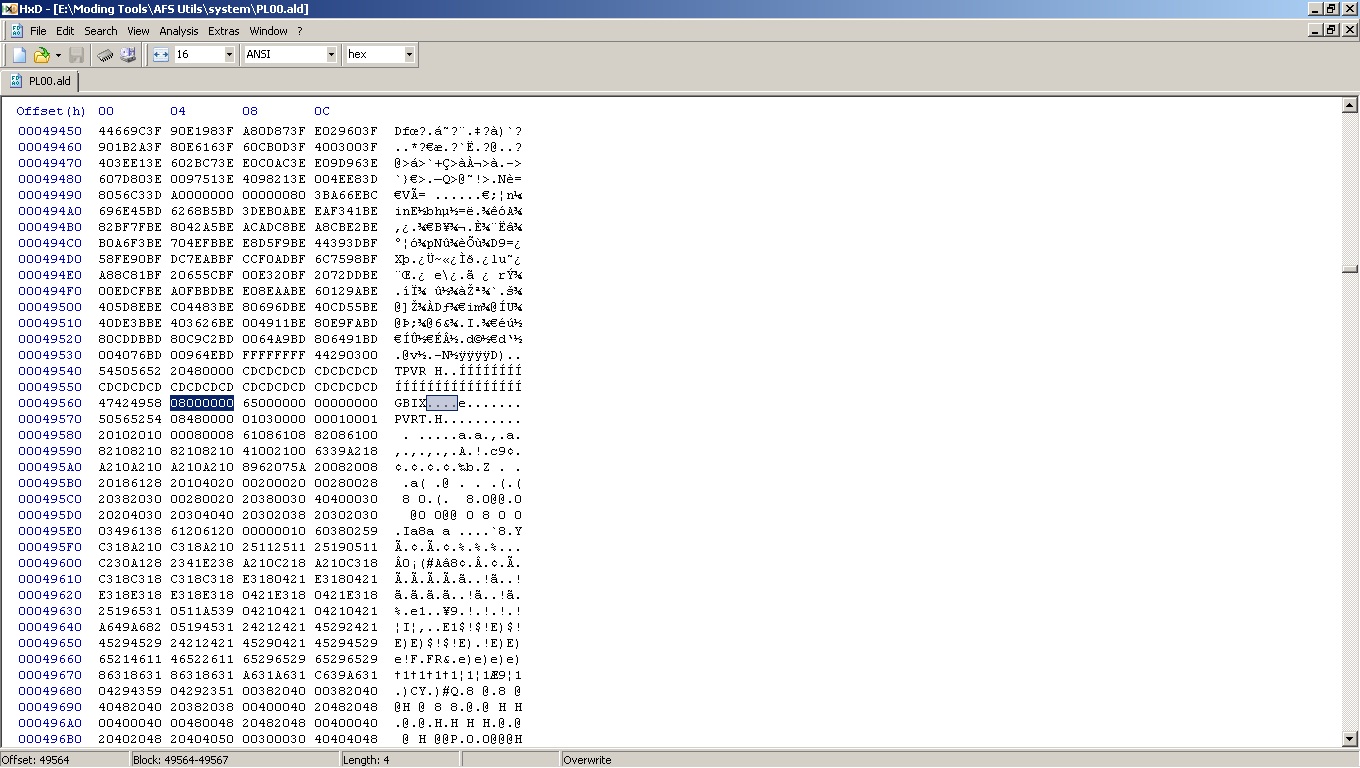Click the 0C column header
This screenshot has height=768, width=1360.
pos(322,111)
